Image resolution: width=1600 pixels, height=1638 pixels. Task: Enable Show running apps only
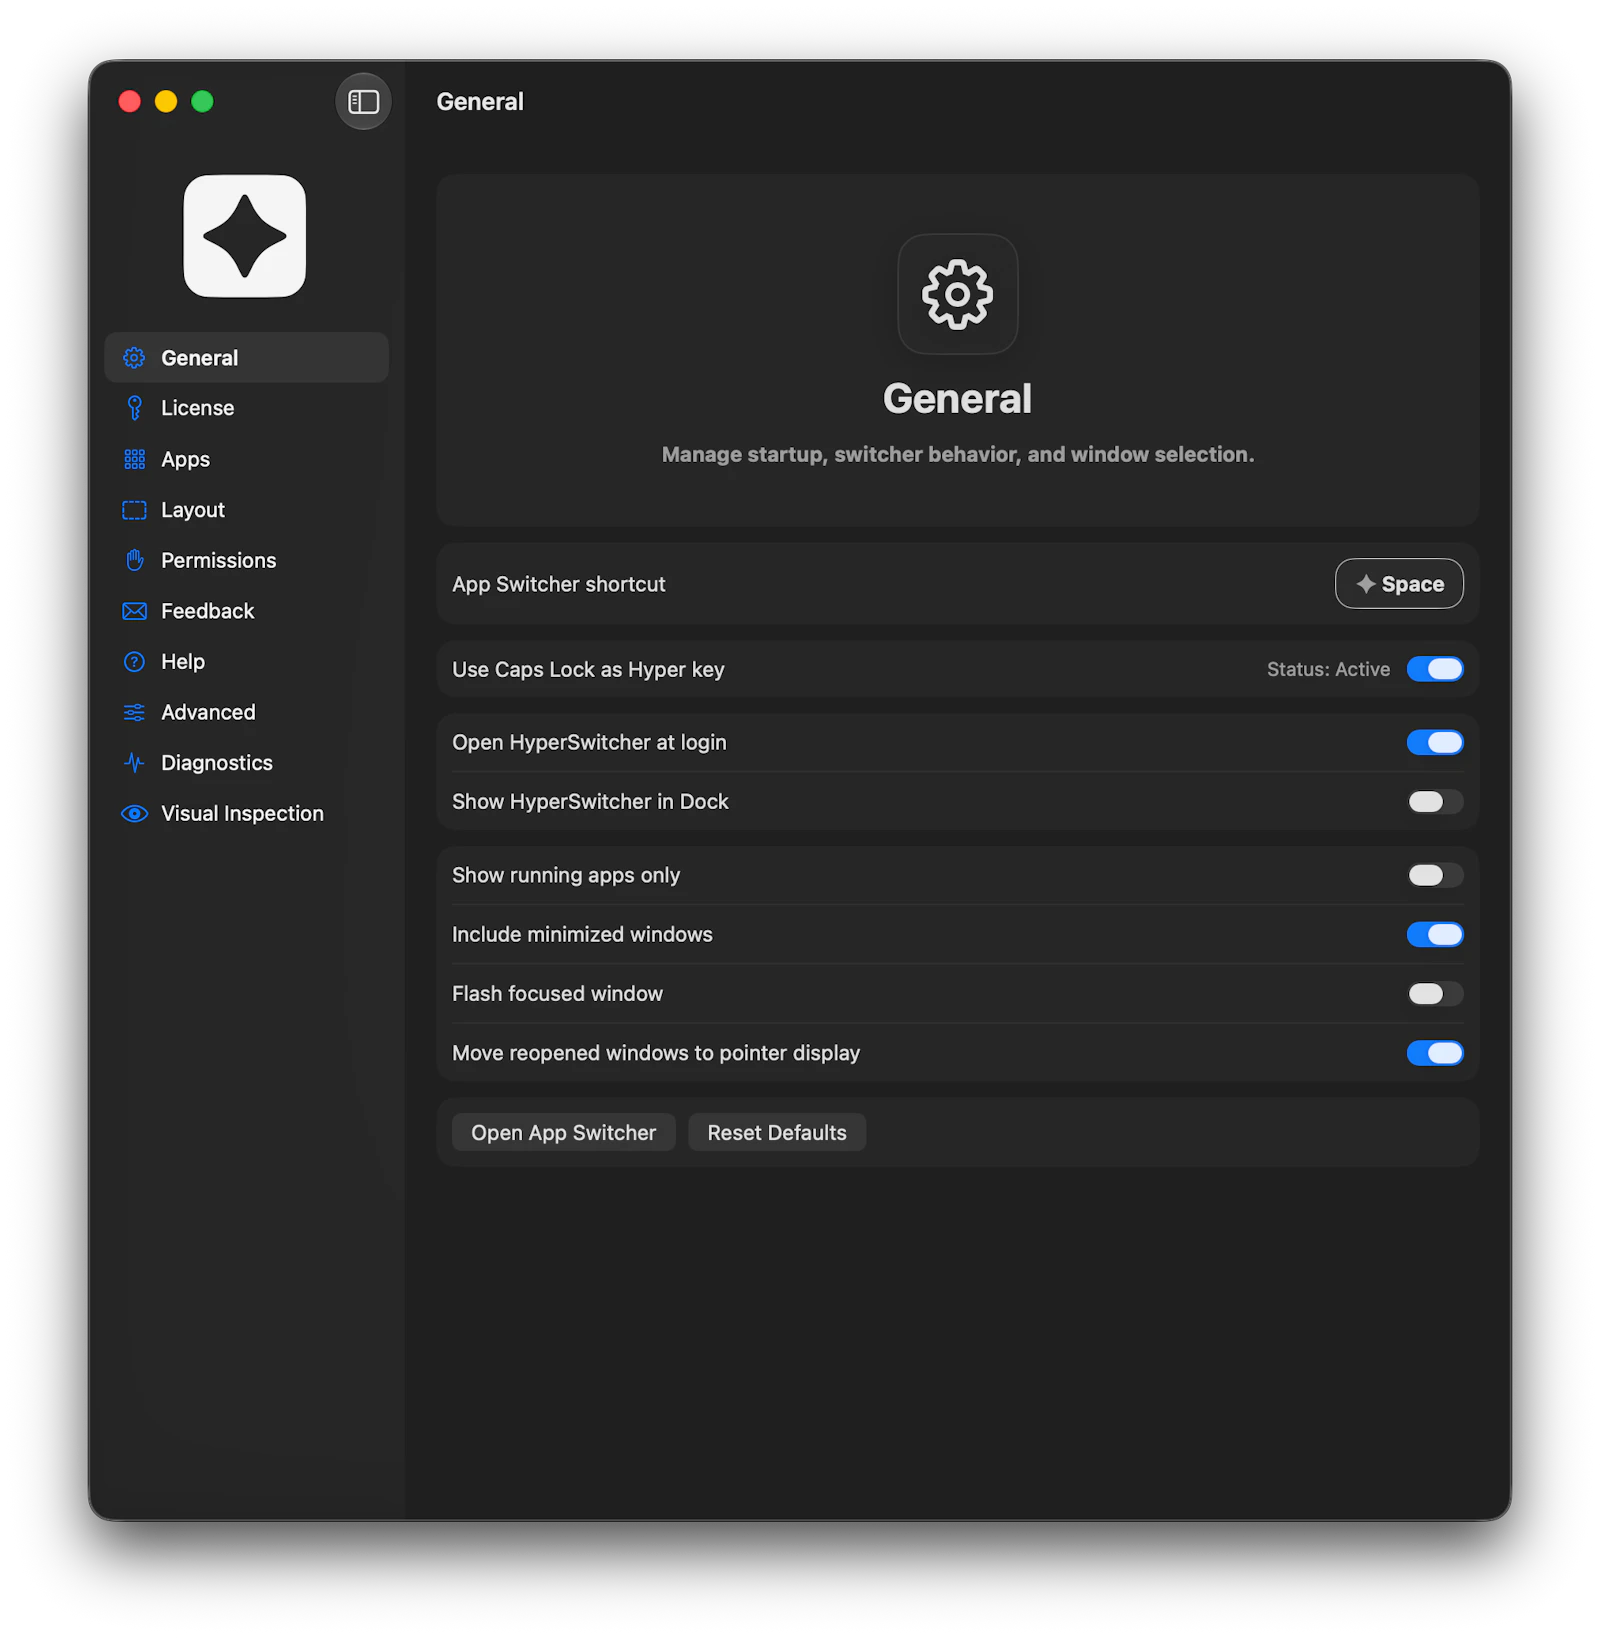pyautogui.click(x=1435, y=875)
